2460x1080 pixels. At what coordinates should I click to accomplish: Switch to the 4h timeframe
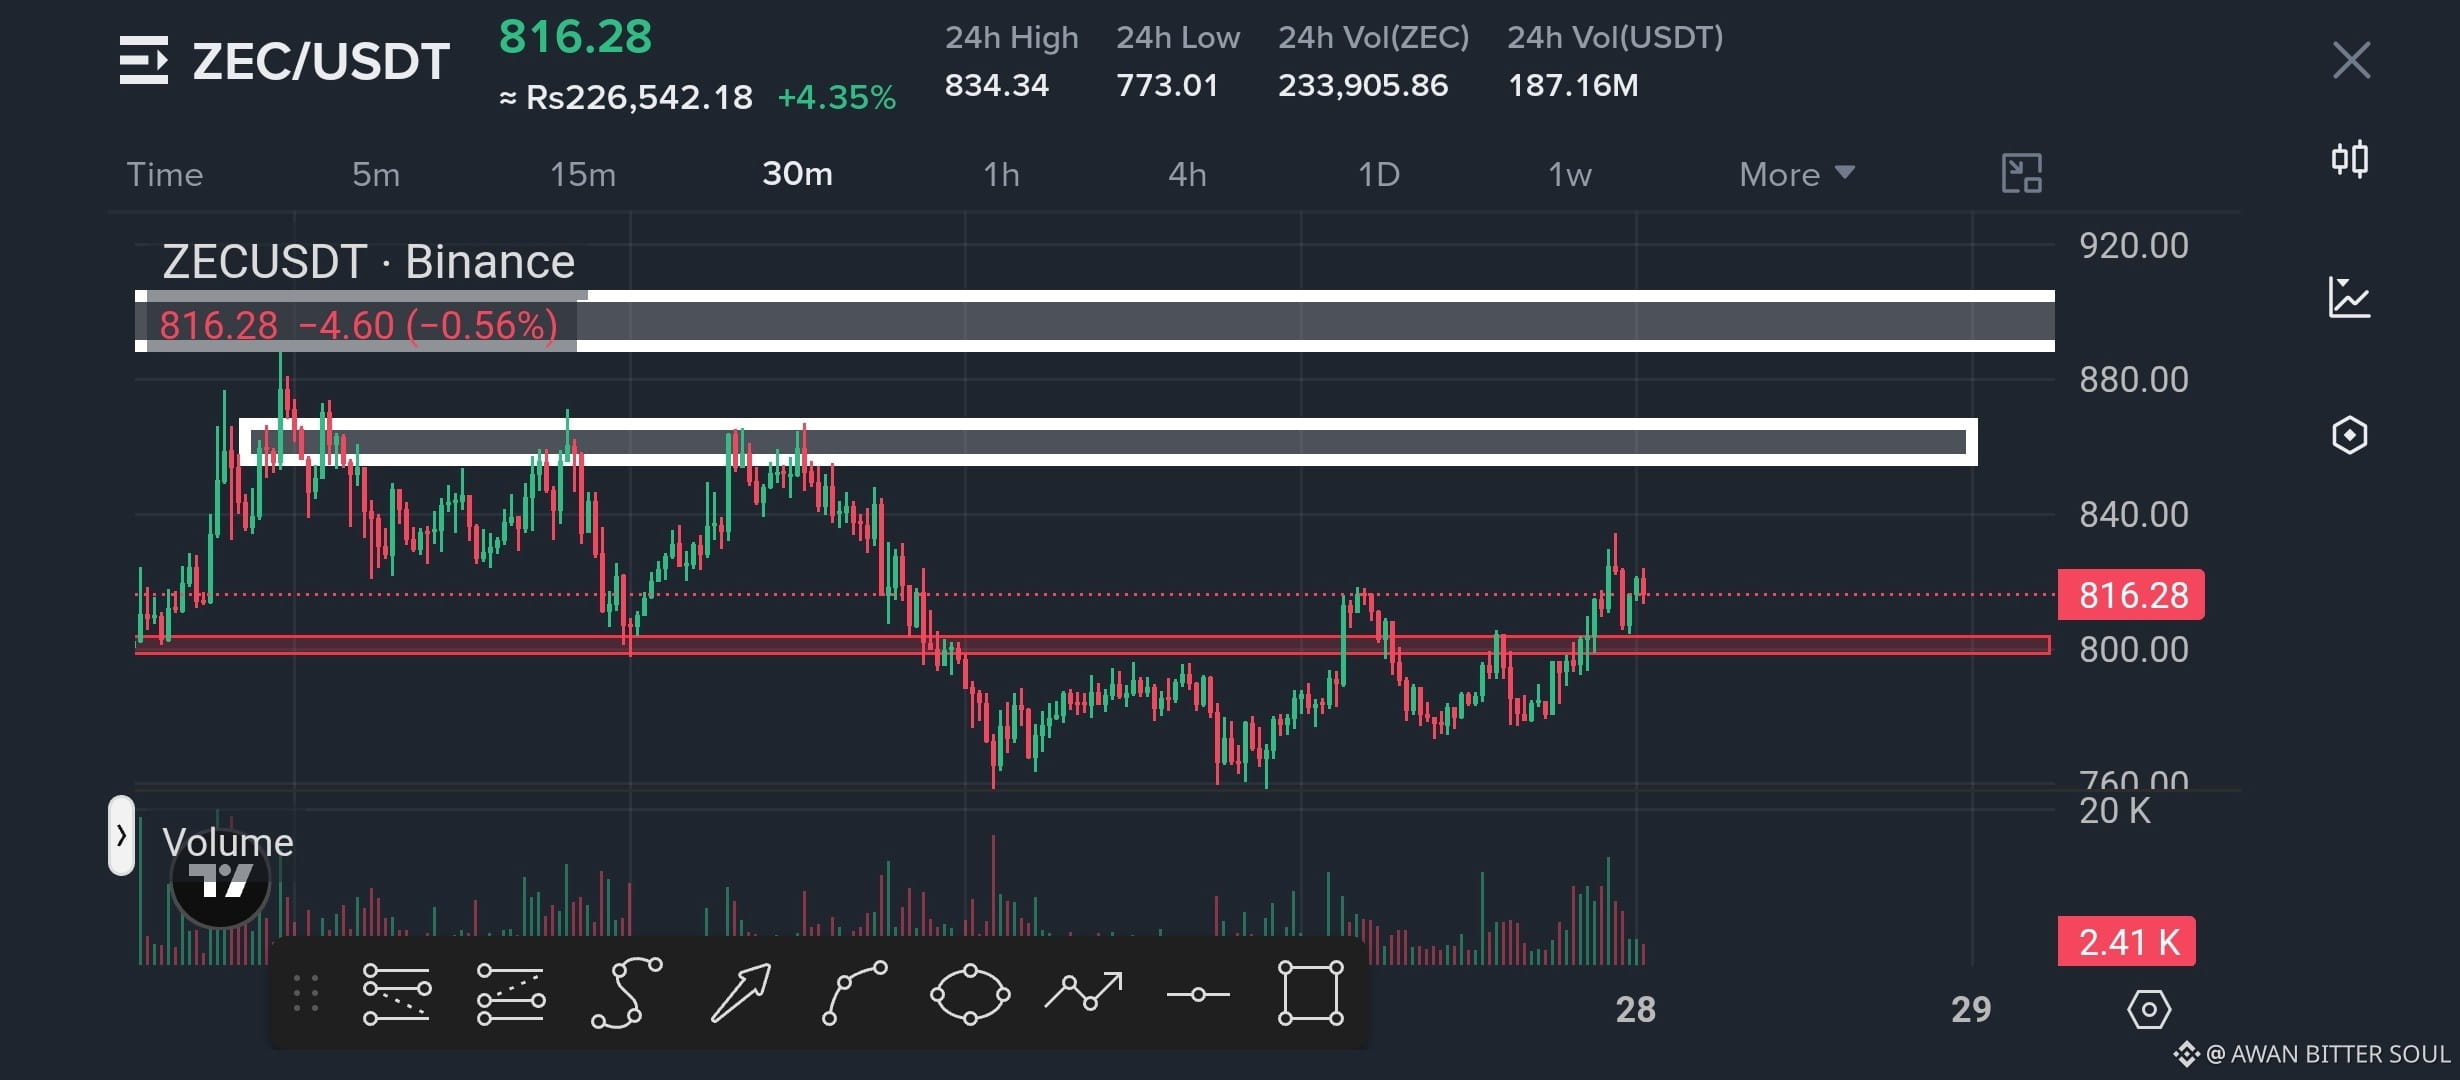[x=1187, y=174]
